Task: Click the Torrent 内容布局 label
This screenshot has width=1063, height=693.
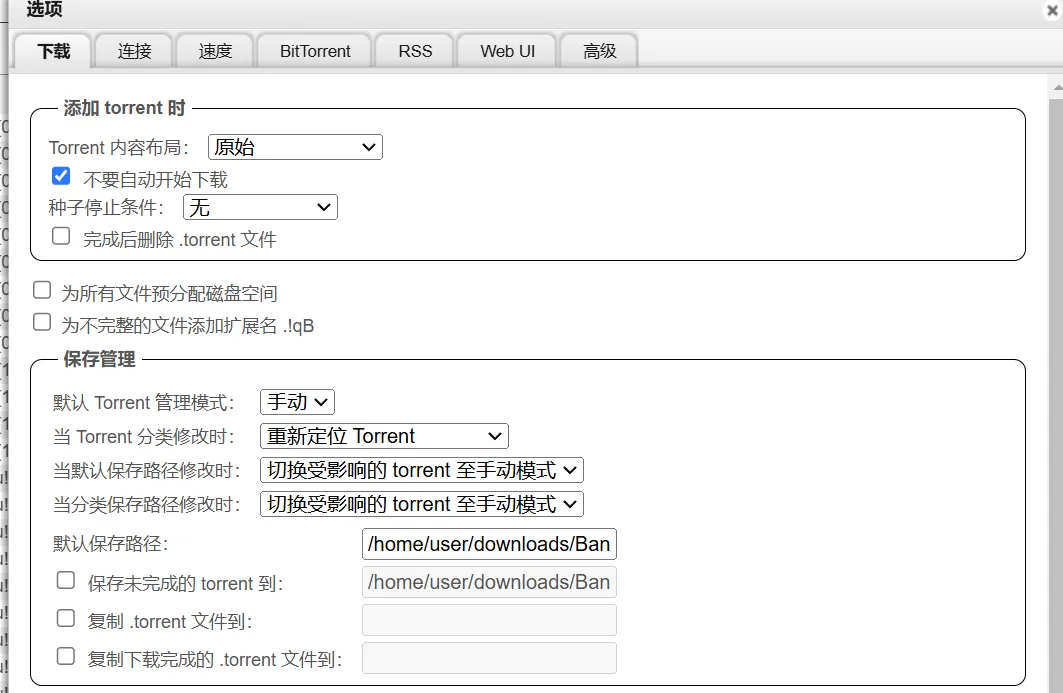Action: pyautogui.click(x=119, y=148)
